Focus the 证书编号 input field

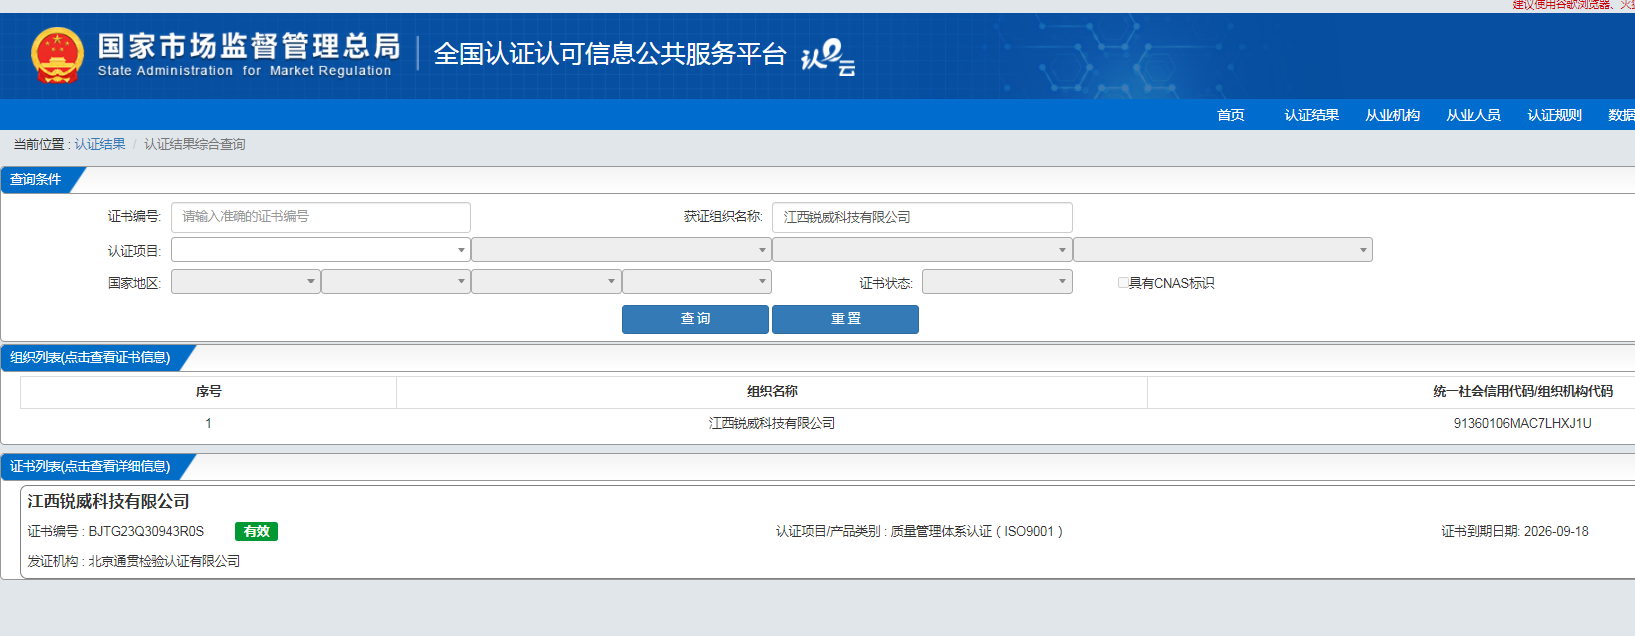pos(321,217)
